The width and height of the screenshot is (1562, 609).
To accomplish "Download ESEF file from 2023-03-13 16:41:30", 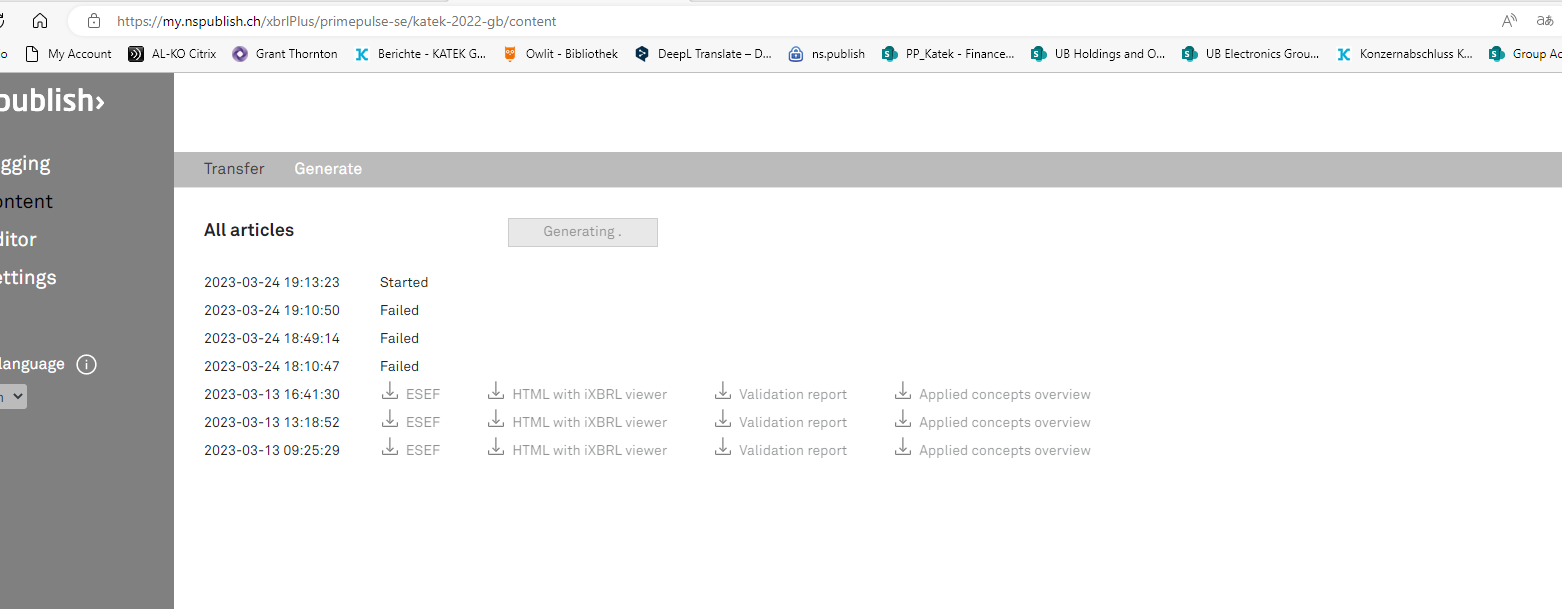I will [x=411, y=394].
